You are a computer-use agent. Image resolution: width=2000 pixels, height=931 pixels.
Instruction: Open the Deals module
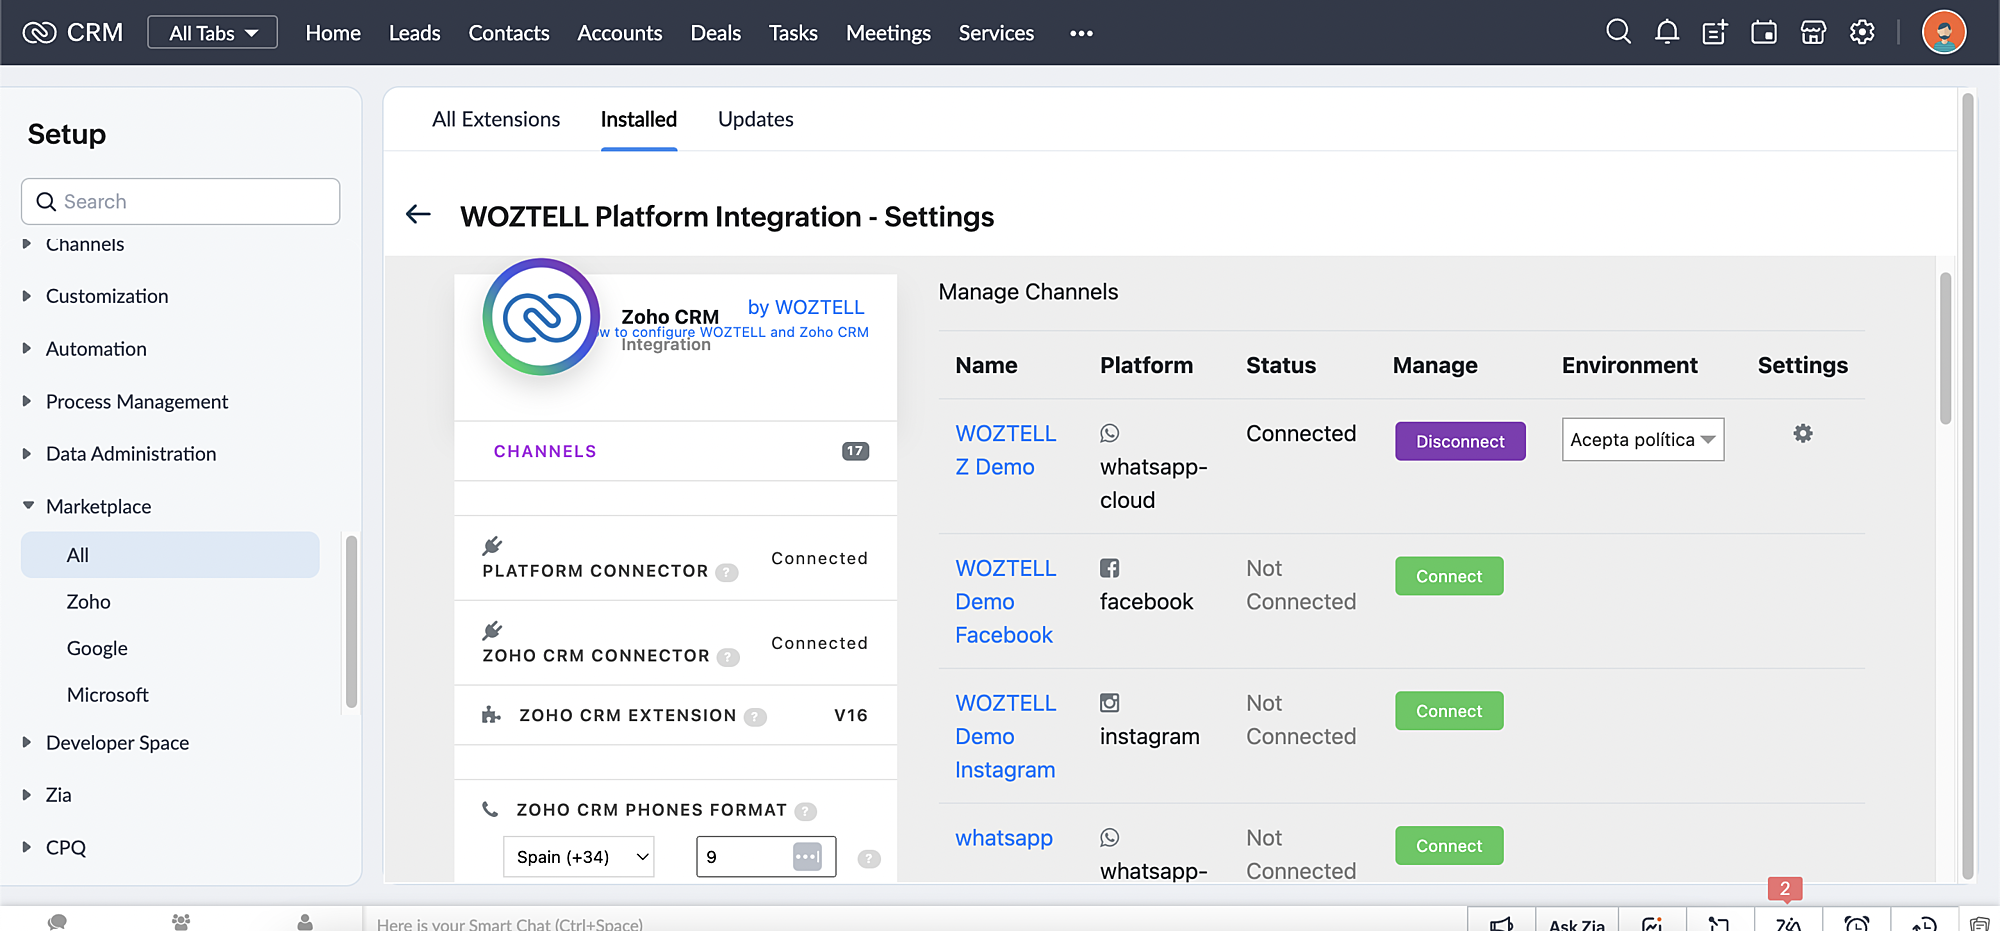pyautogui.click(x=716, y=33)
